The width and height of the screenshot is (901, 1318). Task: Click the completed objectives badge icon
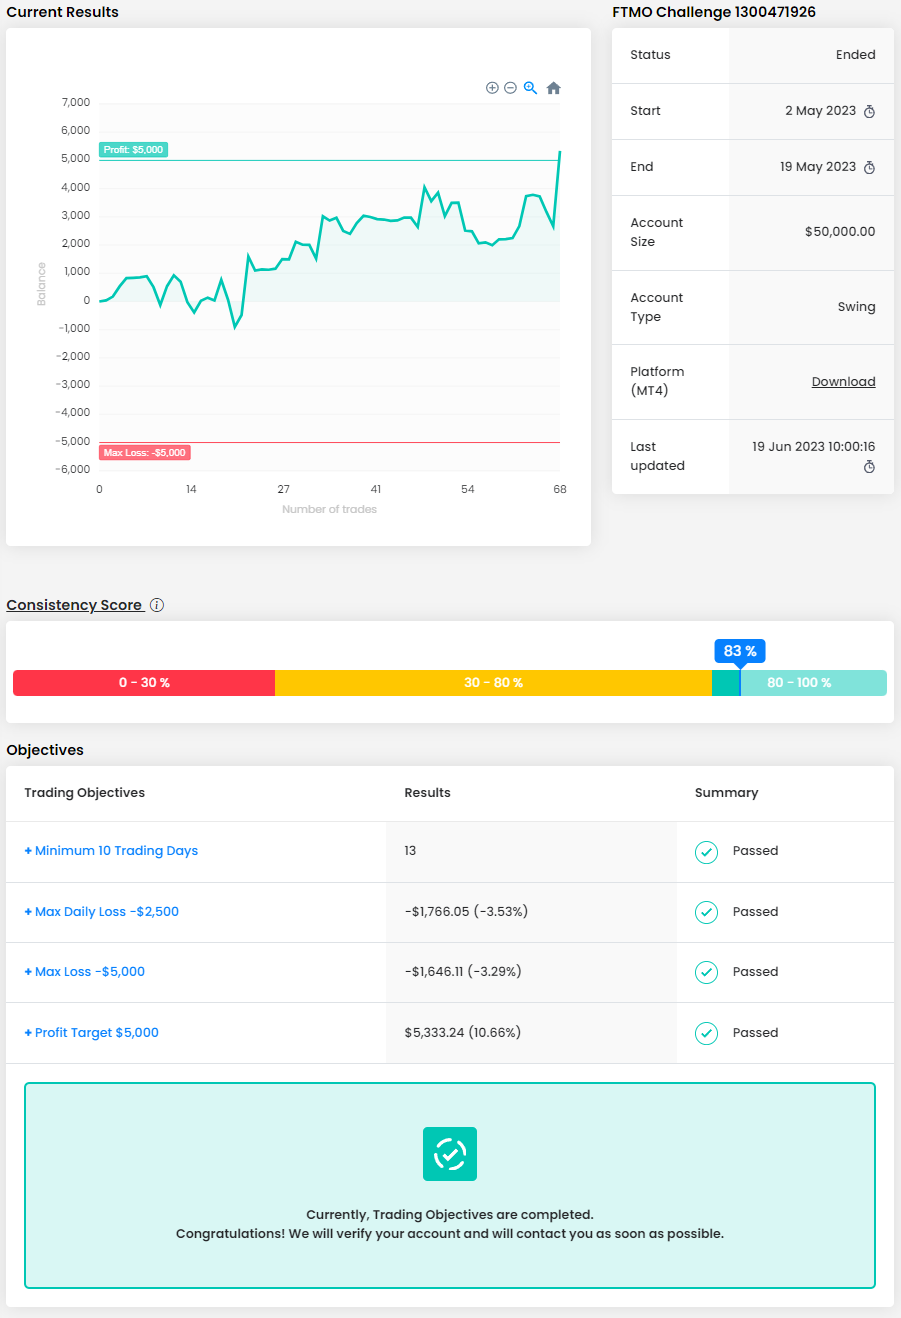(x=450, y=1154)
